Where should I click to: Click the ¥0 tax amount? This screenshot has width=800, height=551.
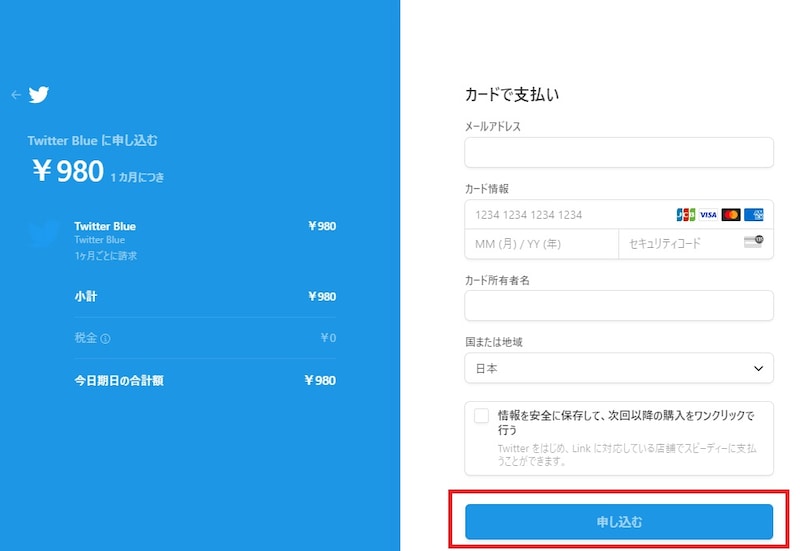coord(328,338)
